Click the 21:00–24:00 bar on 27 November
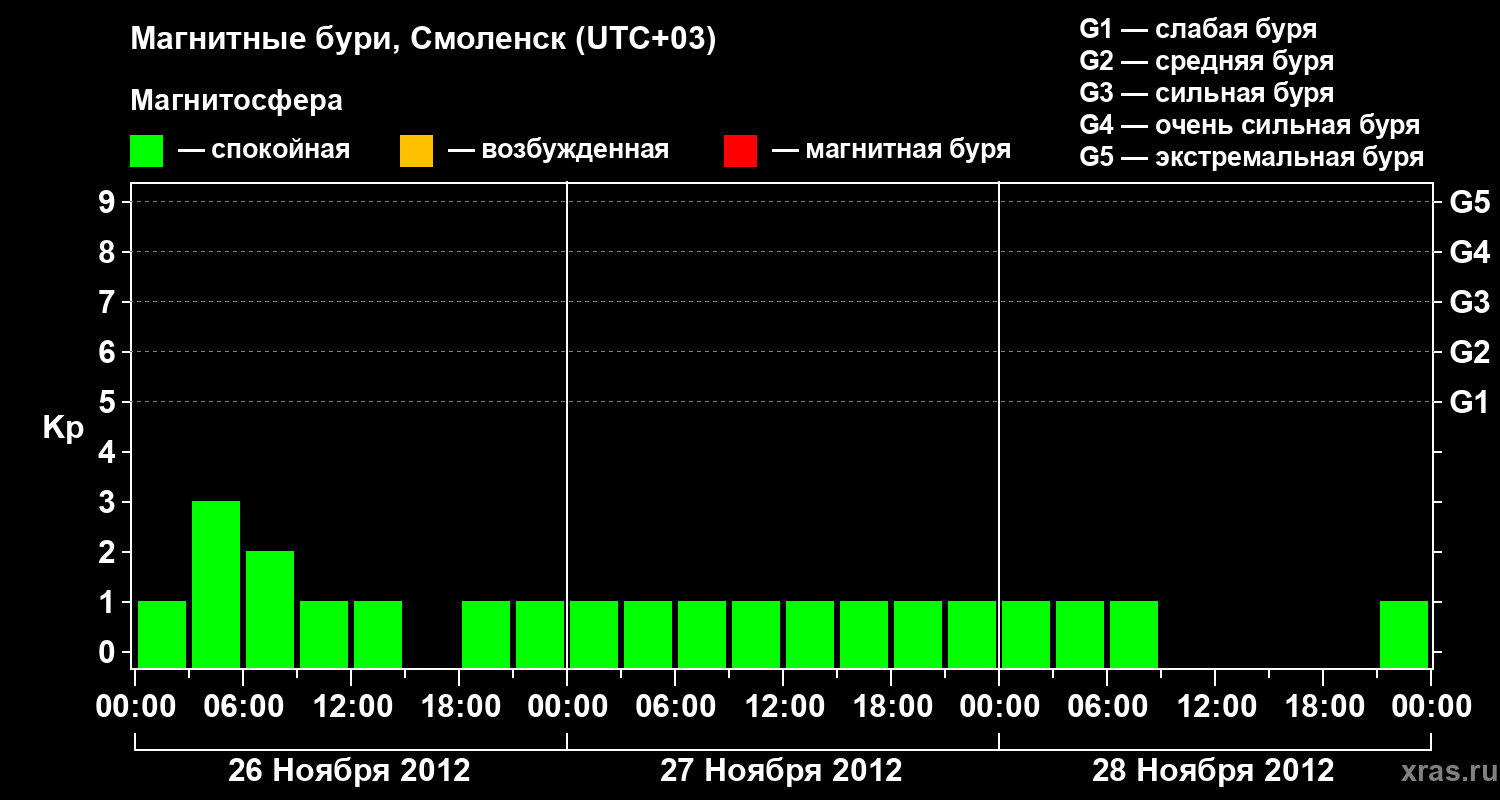This screenshot has height=800, width=1500. 972,634
